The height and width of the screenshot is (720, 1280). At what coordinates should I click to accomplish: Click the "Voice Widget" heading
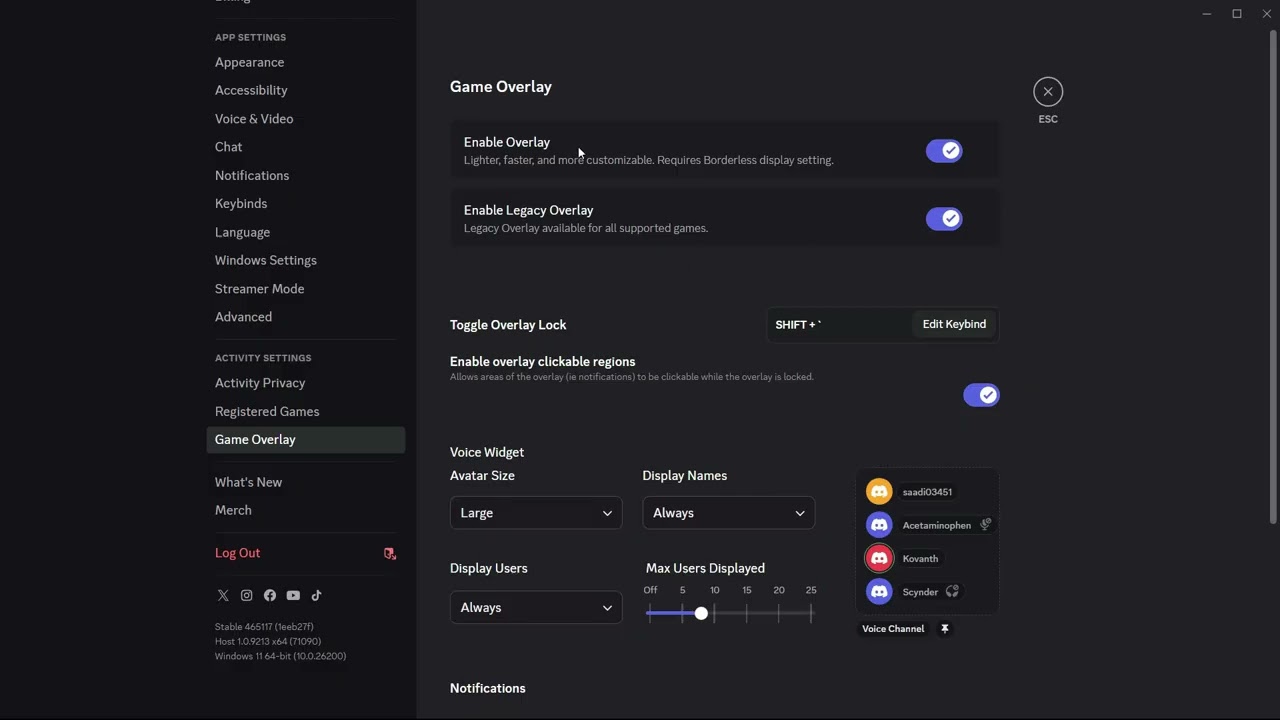487,453
